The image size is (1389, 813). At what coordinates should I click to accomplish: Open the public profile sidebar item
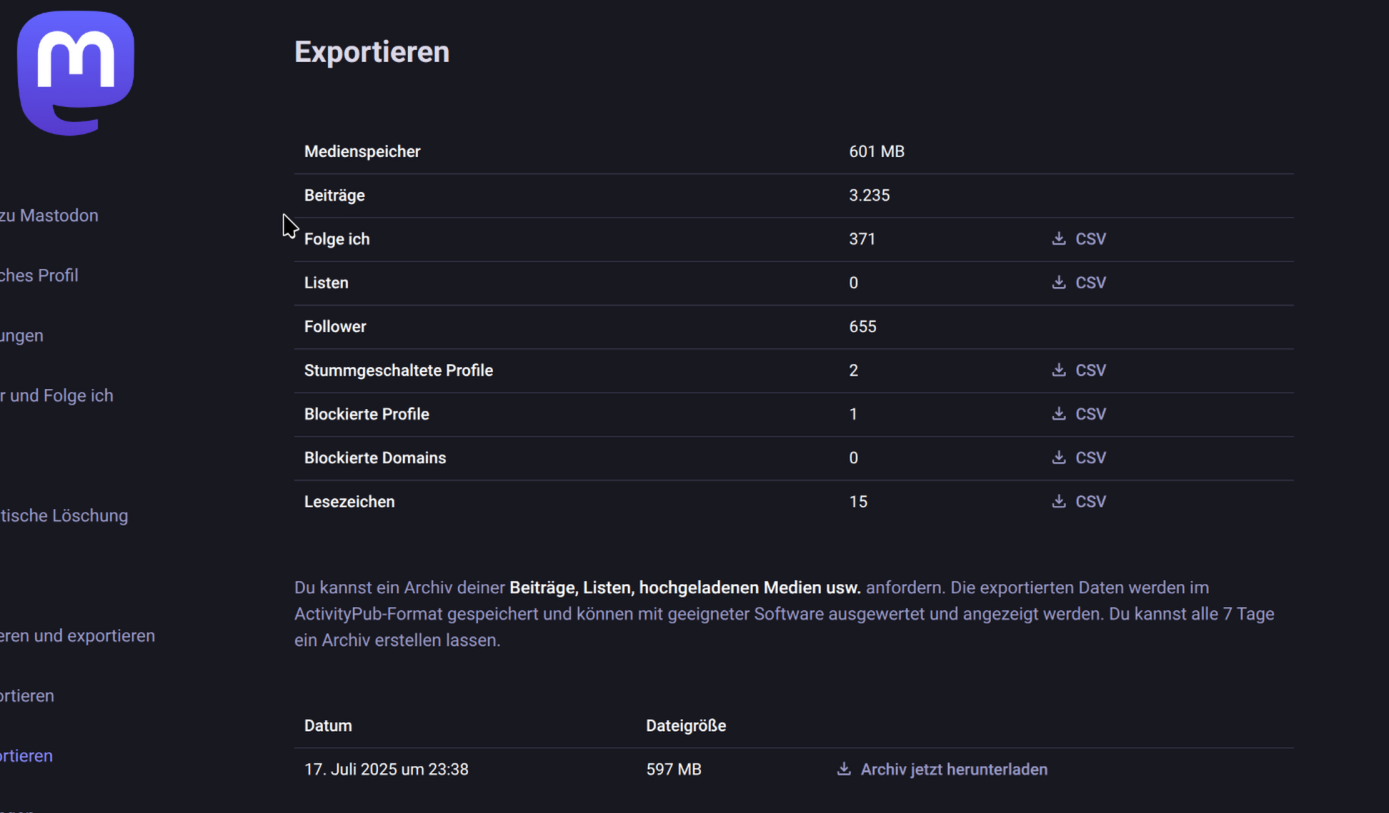(39, 276)
